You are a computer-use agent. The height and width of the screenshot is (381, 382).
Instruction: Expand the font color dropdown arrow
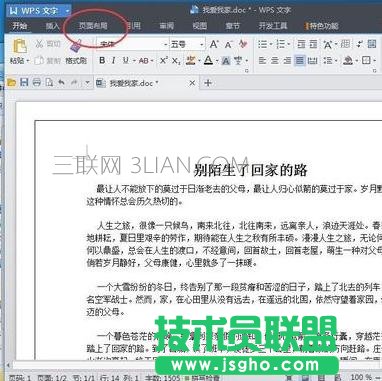tap(216, 61)
